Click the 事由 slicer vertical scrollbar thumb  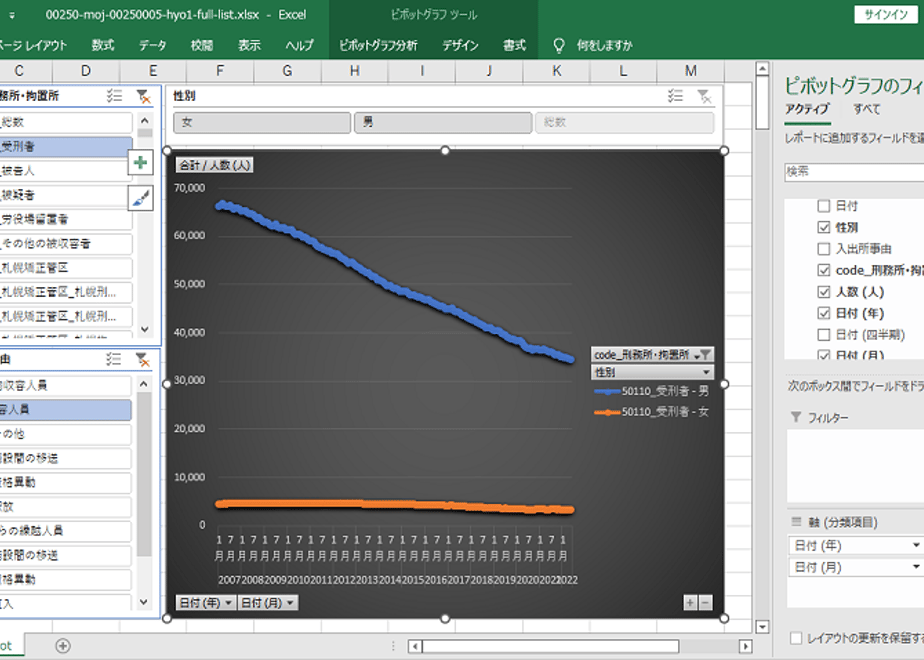[144, 474]
